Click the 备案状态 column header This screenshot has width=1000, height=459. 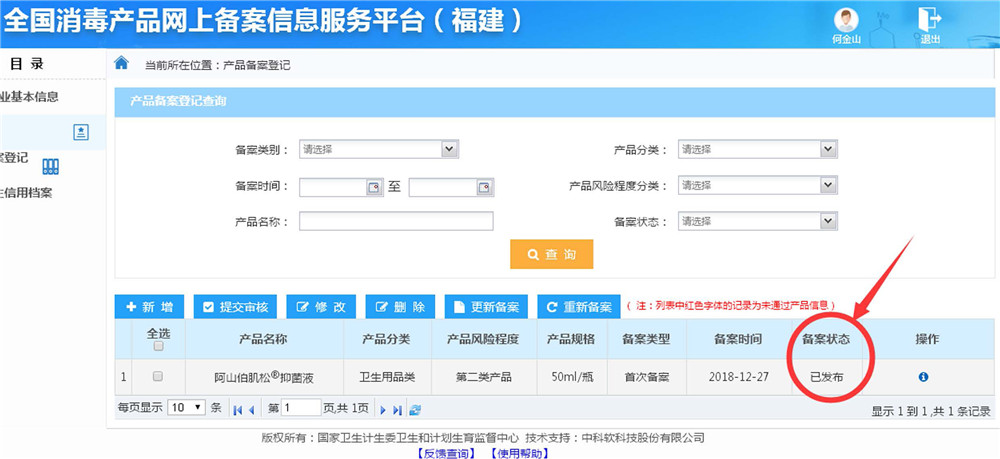(x=826, y=339)
